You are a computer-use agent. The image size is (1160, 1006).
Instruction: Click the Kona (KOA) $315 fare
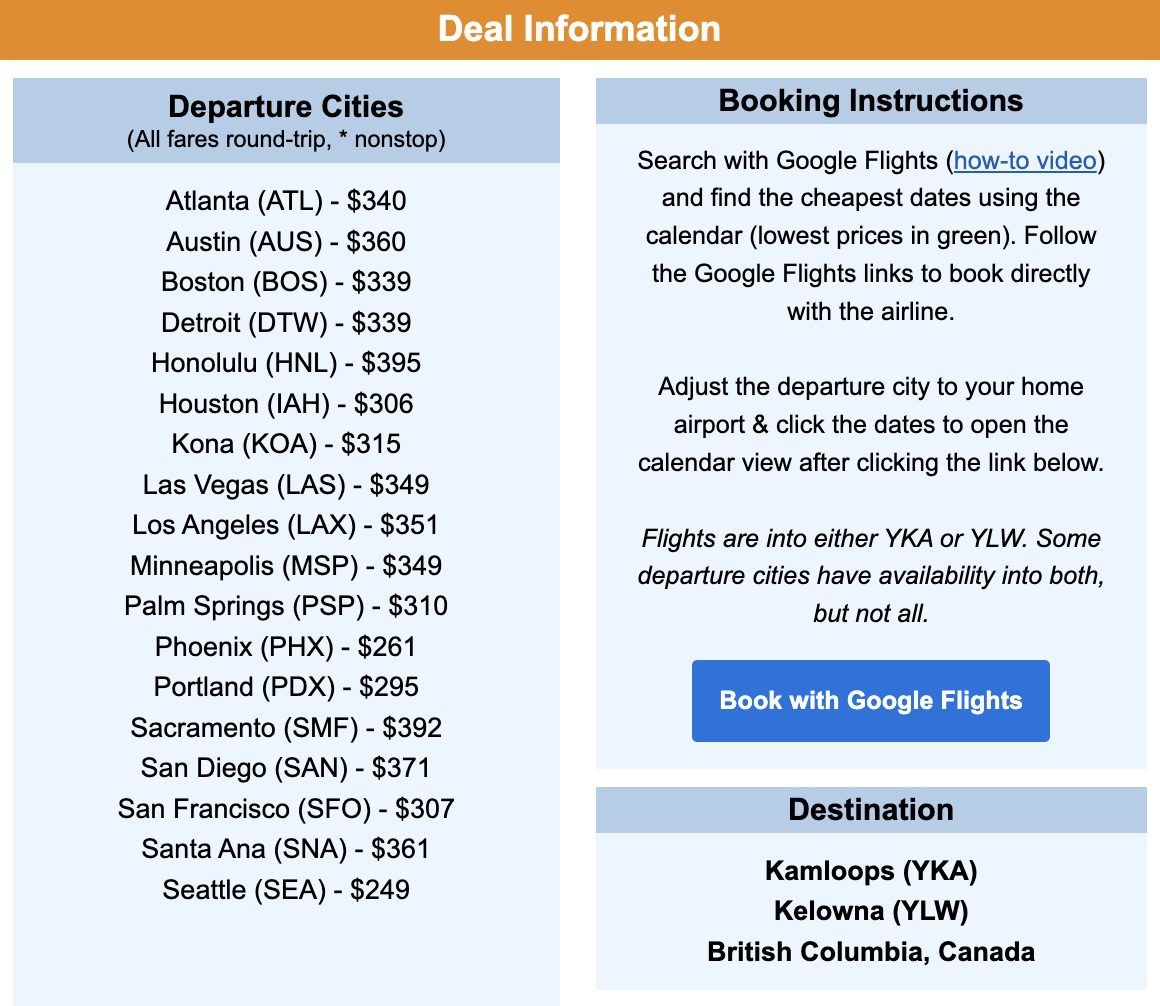click(283, 443)
